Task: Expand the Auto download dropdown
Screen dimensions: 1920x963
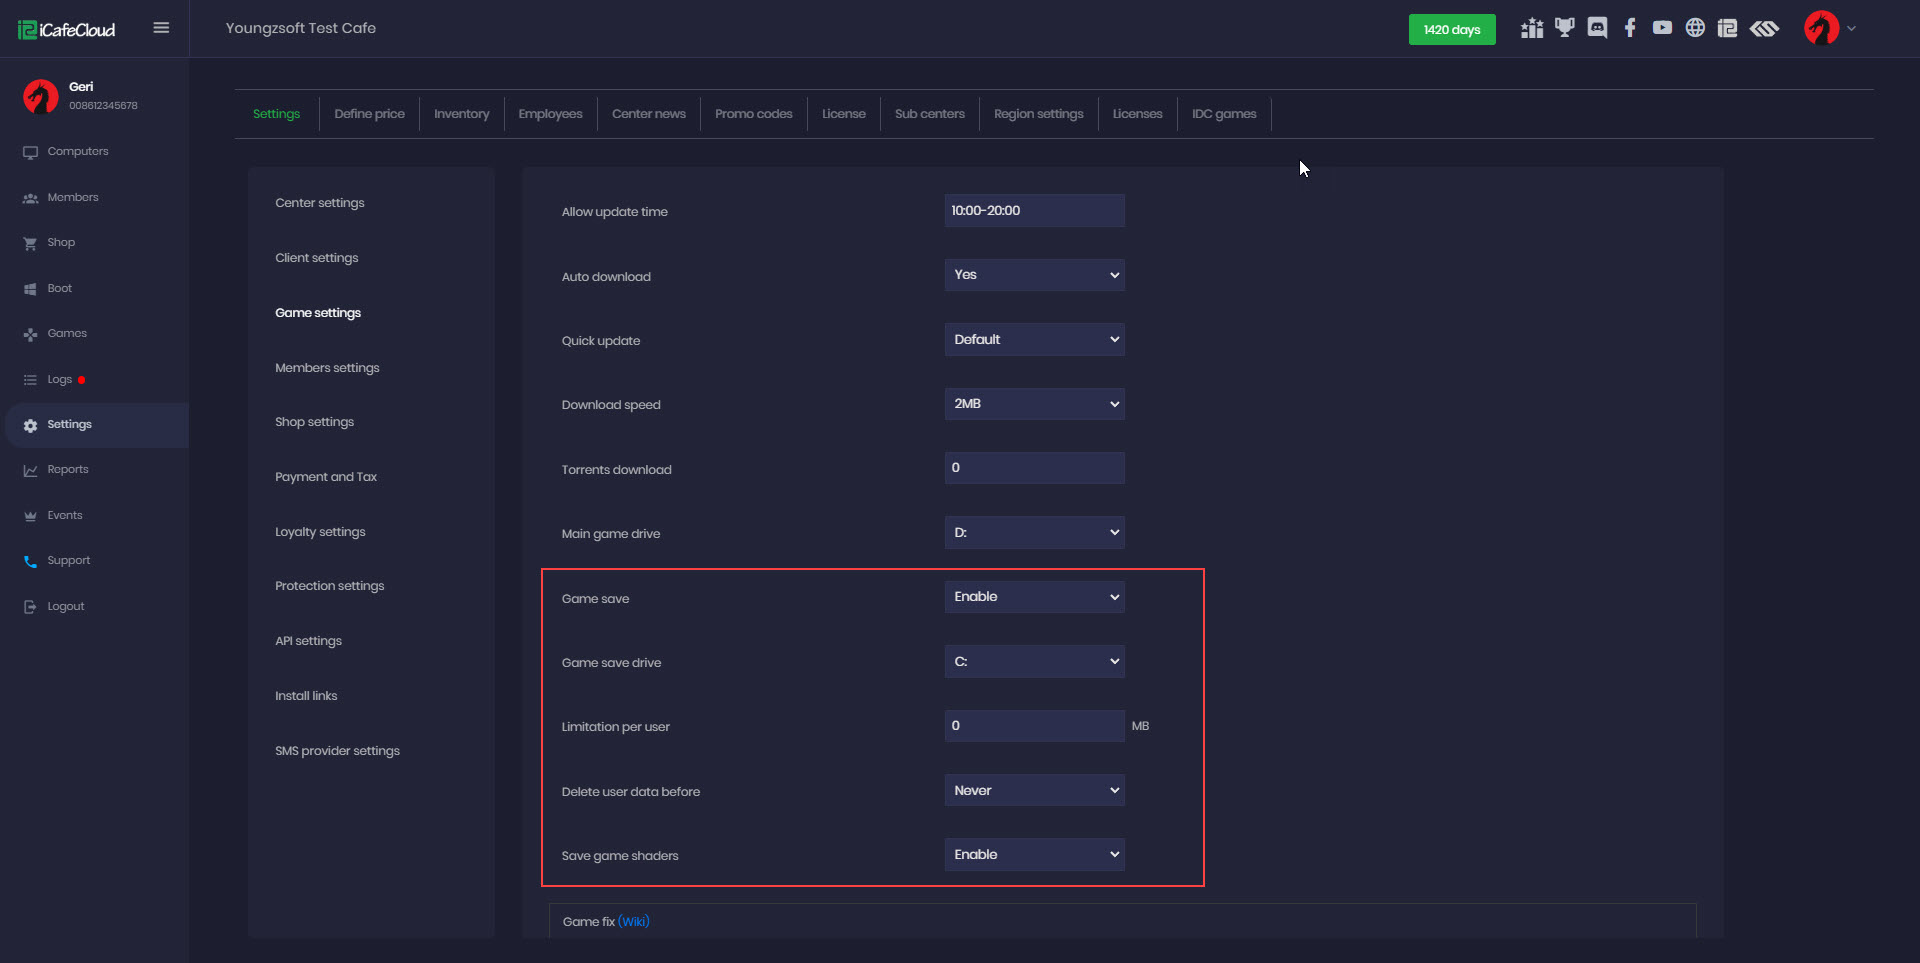Action: [x=1034, y=275]
